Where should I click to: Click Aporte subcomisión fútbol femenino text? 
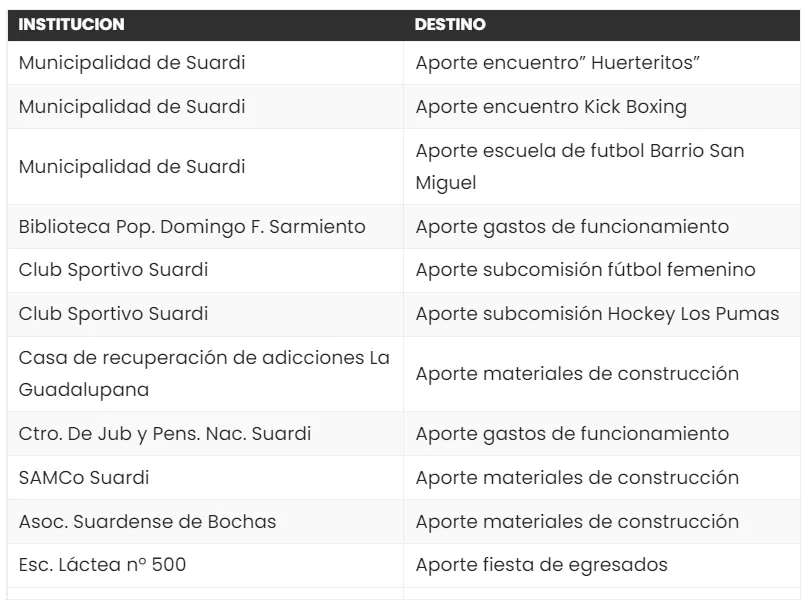tap(585, 270)
